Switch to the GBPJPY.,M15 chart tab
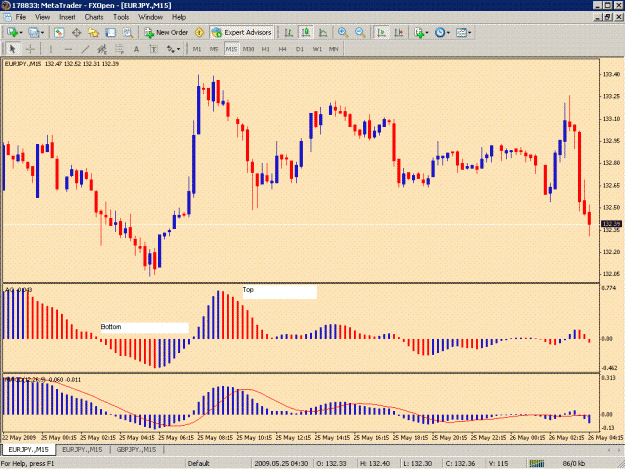This screenshot has height=469, width=625. pos(136,449)
